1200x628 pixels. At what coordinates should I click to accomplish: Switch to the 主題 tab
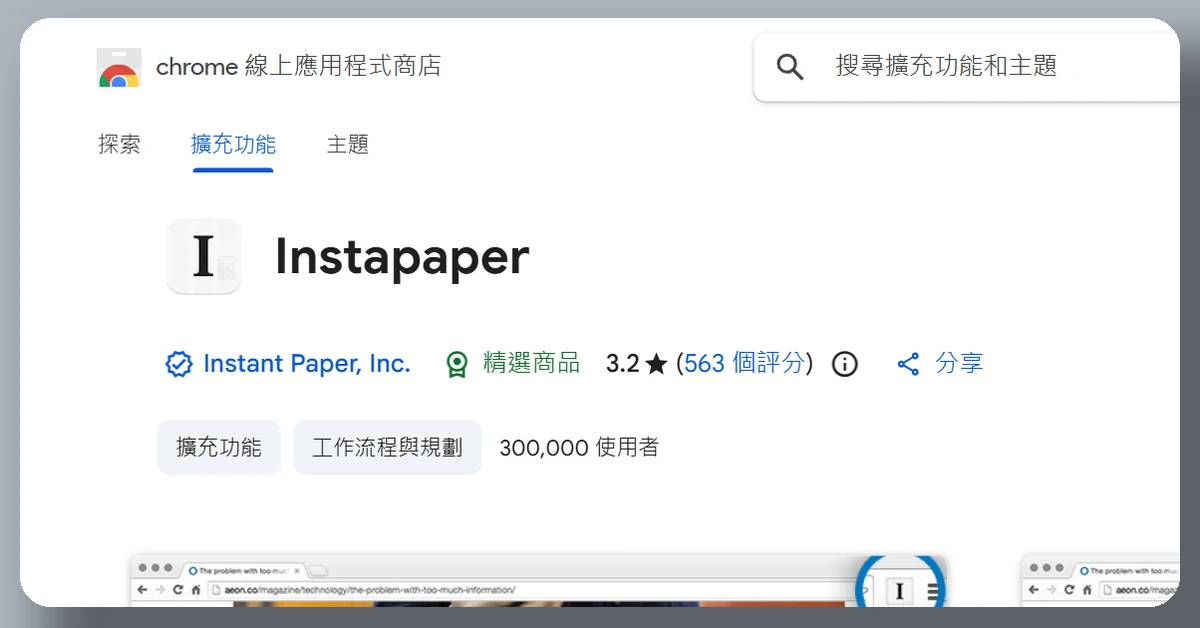tap(348, 144)
